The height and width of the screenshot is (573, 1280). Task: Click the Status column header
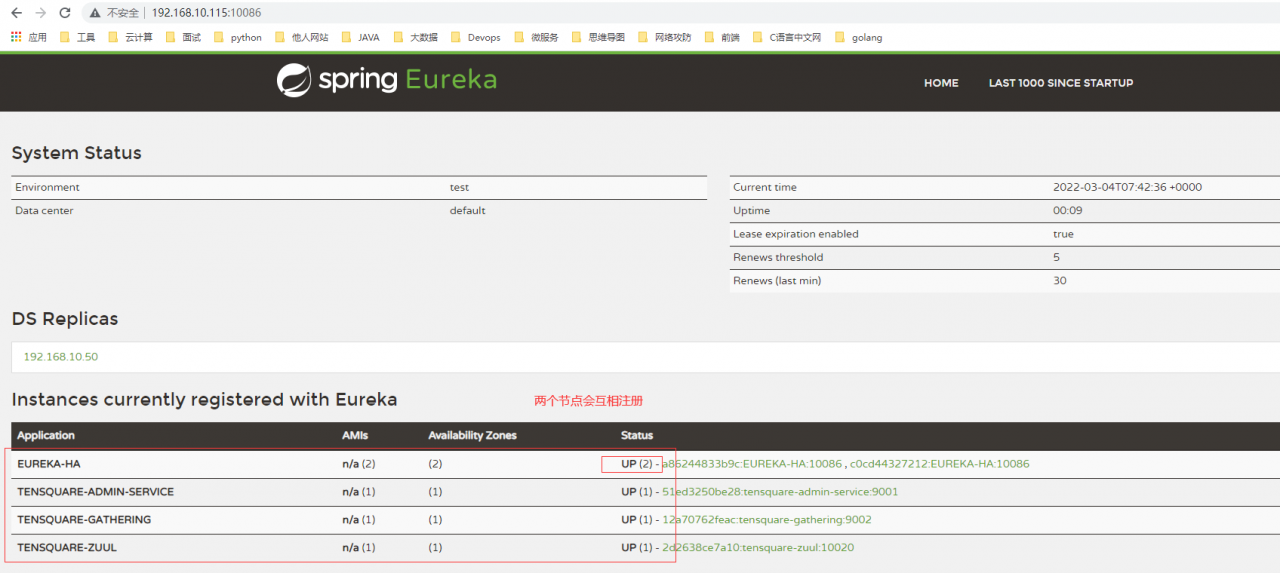coord(637,436)
